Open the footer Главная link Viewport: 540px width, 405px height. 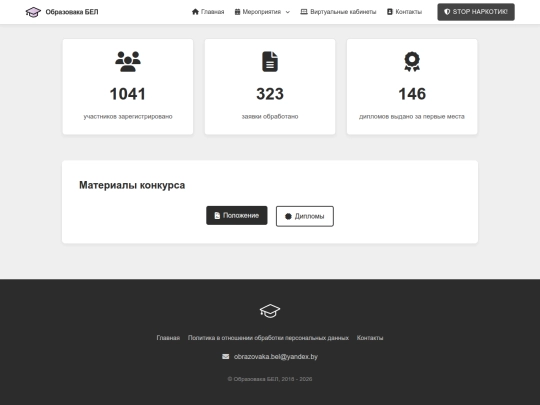tap(168, 338)
